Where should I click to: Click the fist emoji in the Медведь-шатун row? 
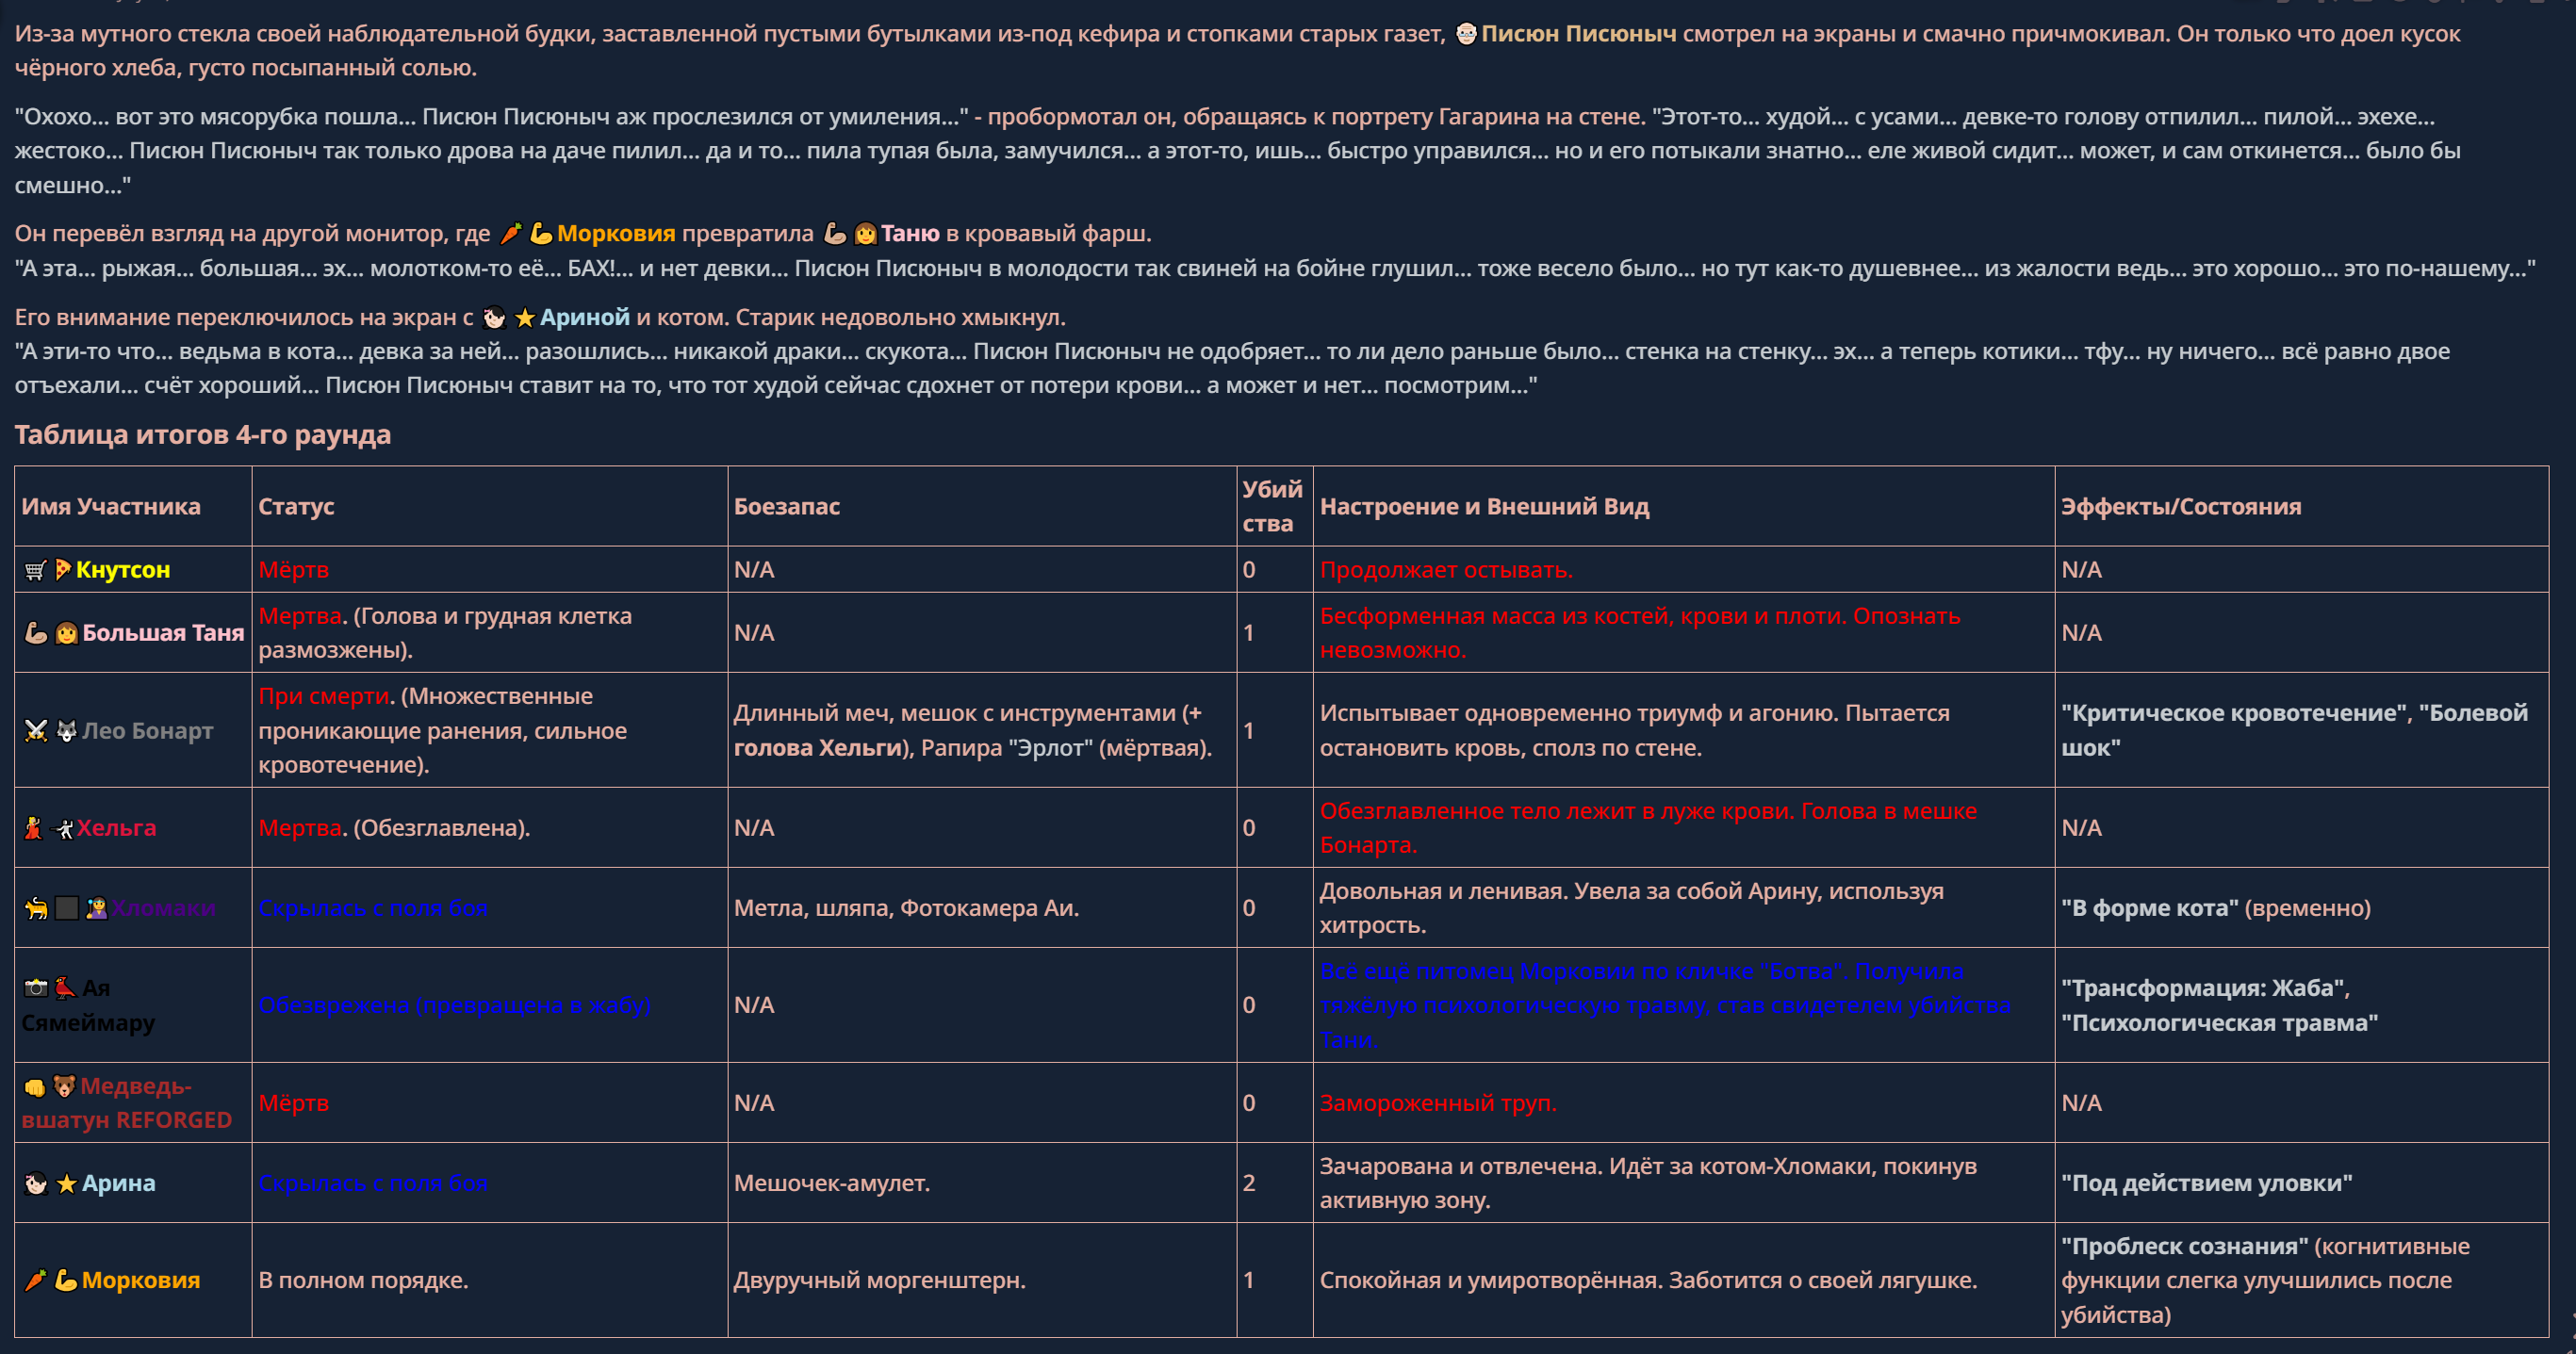tap(35, 1086)
